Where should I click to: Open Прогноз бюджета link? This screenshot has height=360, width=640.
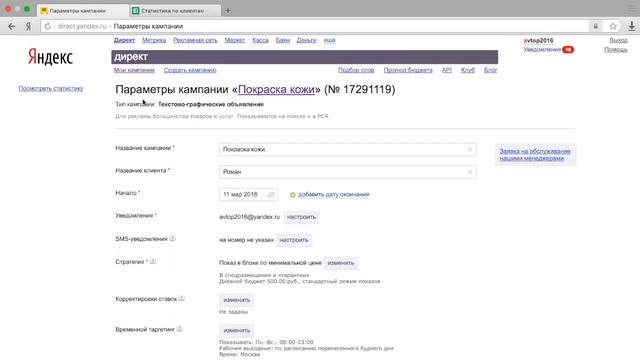coord(408,70)
